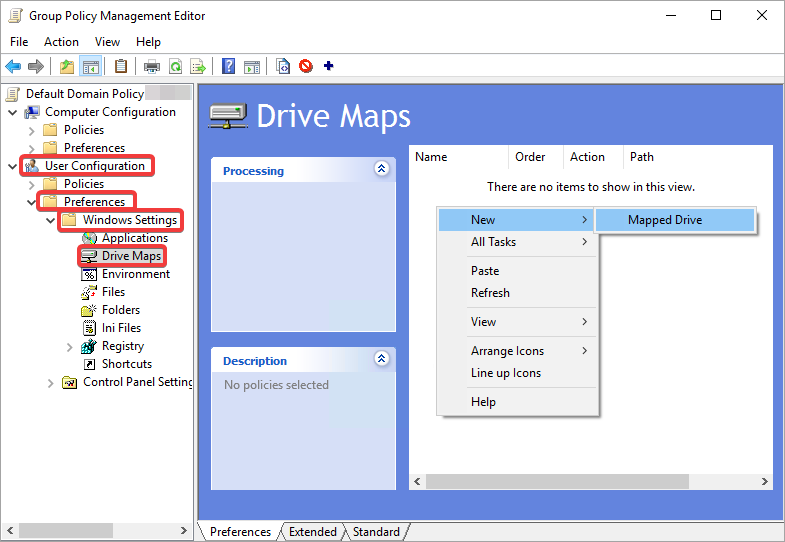Expand Control Panel Settings chevron
The width and height of the screenshot is (785, 542).
pos(51,383)
